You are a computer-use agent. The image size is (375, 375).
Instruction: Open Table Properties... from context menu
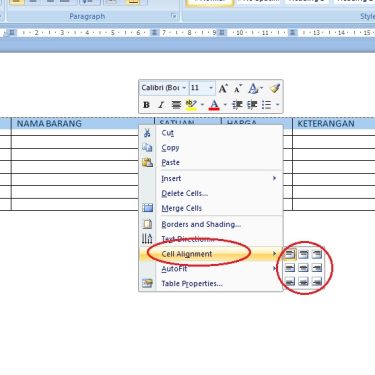[x=211, y=284]
